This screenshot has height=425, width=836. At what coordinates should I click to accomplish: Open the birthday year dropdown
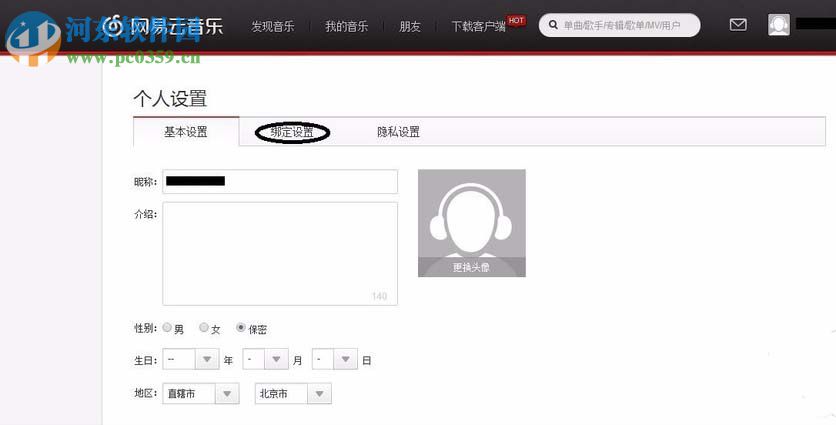191,359
